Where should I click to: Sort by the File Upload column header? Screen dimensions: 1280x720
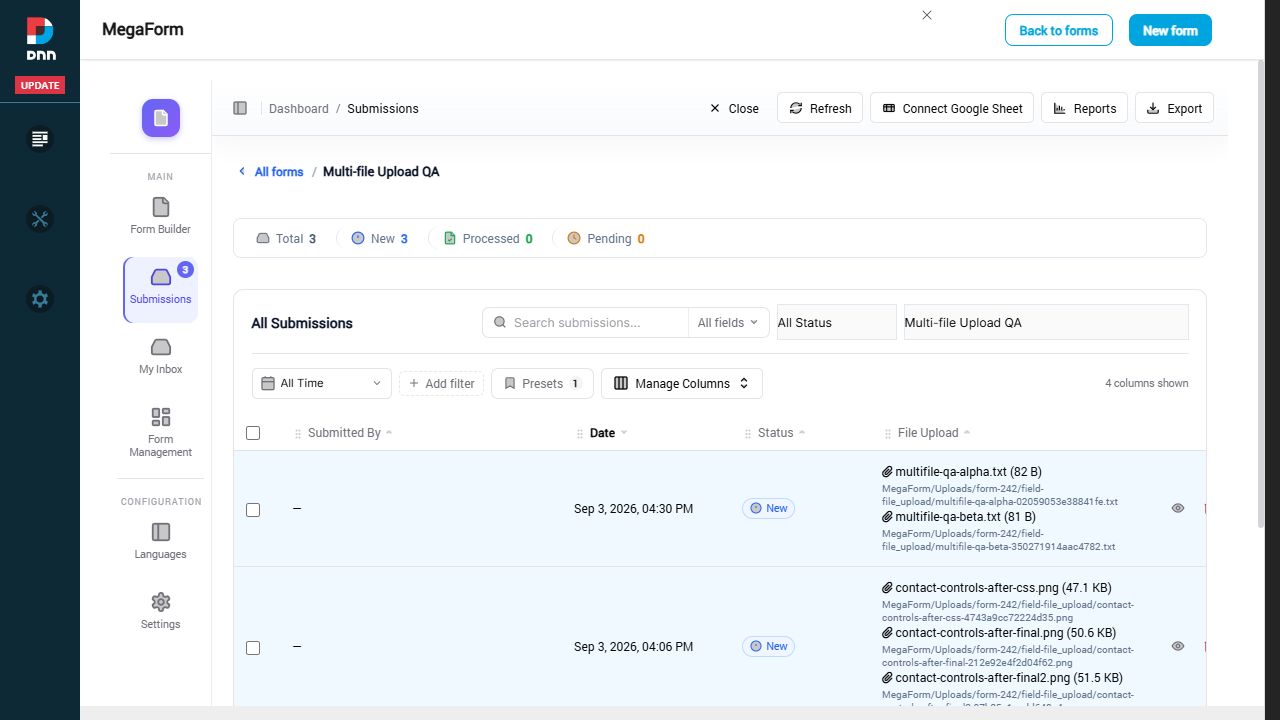[927, 433]
